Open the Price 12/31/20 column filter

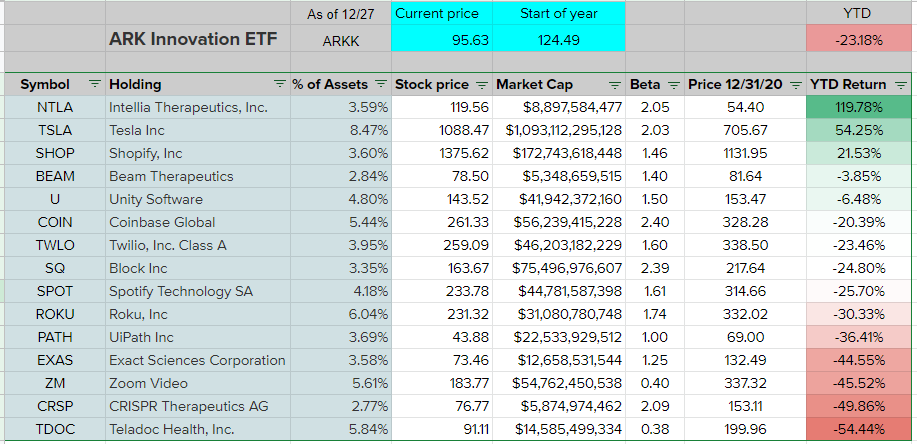793,85
